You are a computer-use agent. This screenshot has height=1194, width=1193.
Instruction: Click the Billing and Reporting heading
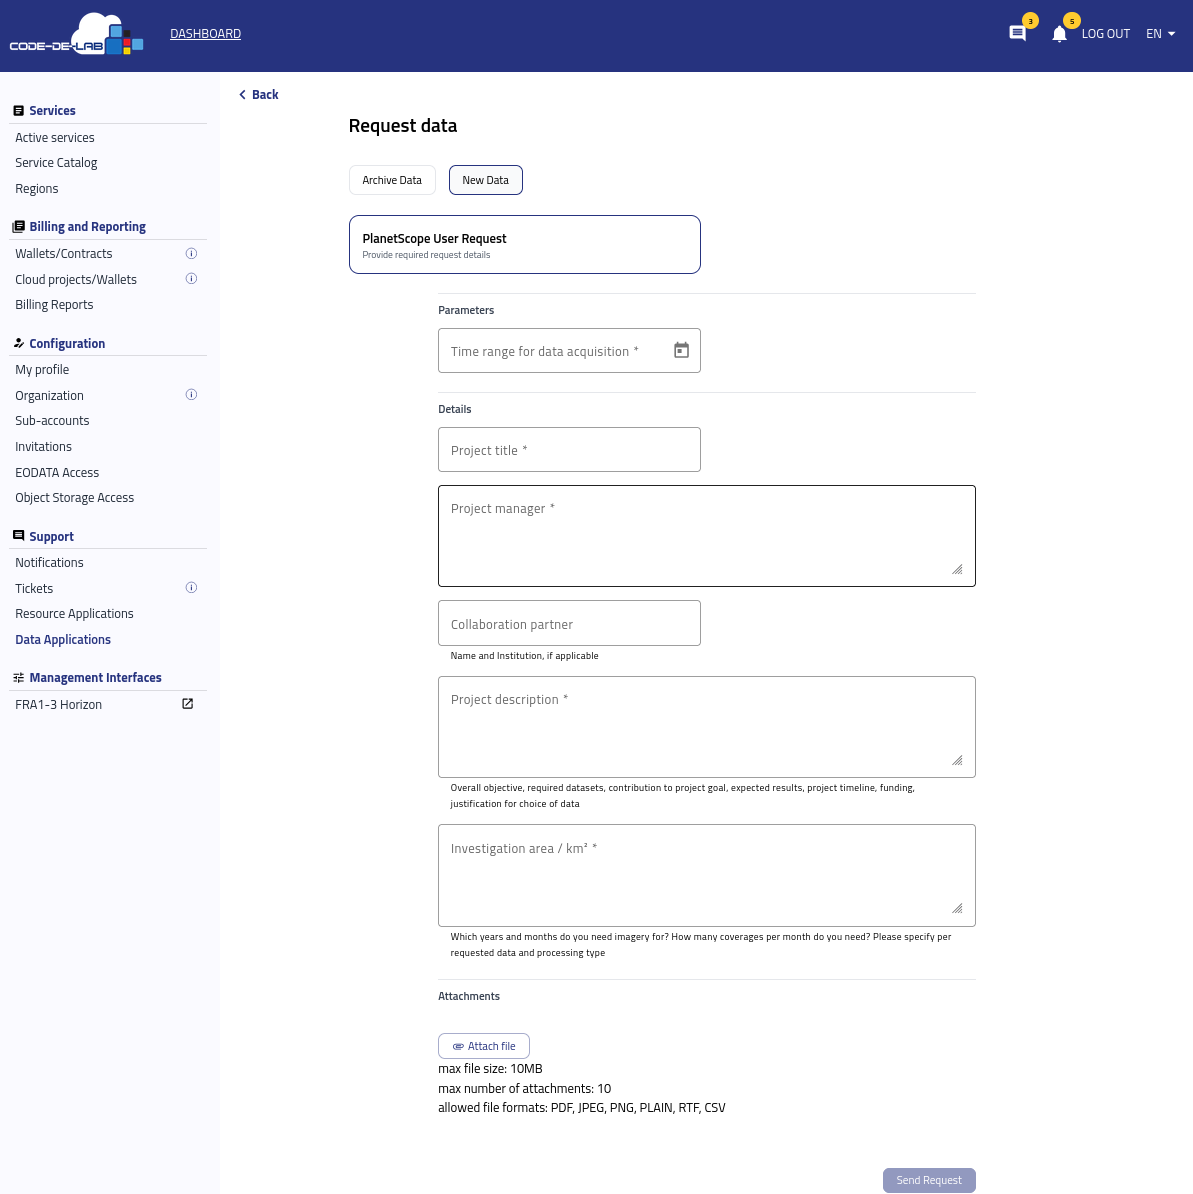(x=88, y=226)
